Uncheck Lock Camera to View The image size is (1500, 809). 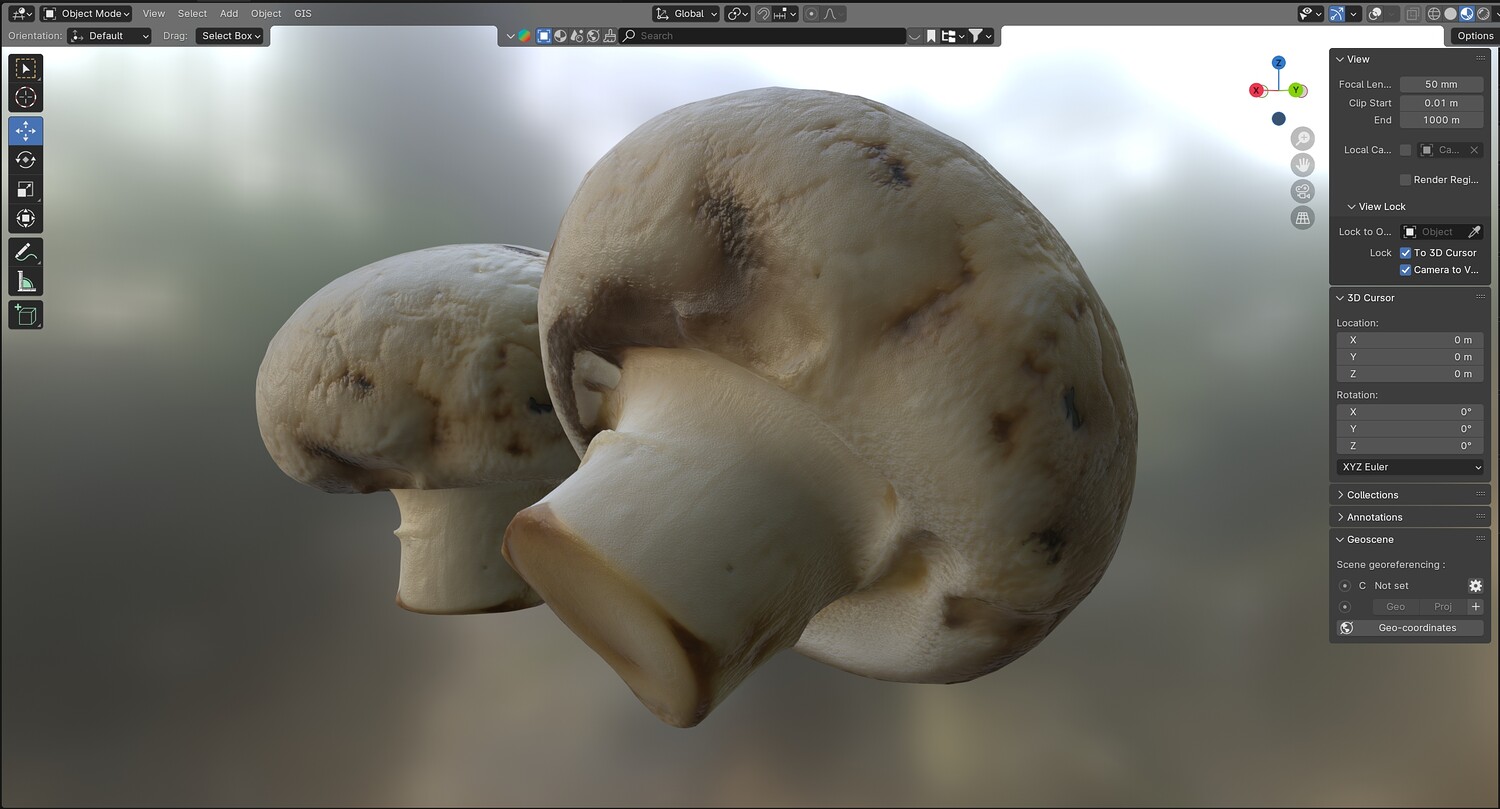[x=1405, y=270]
